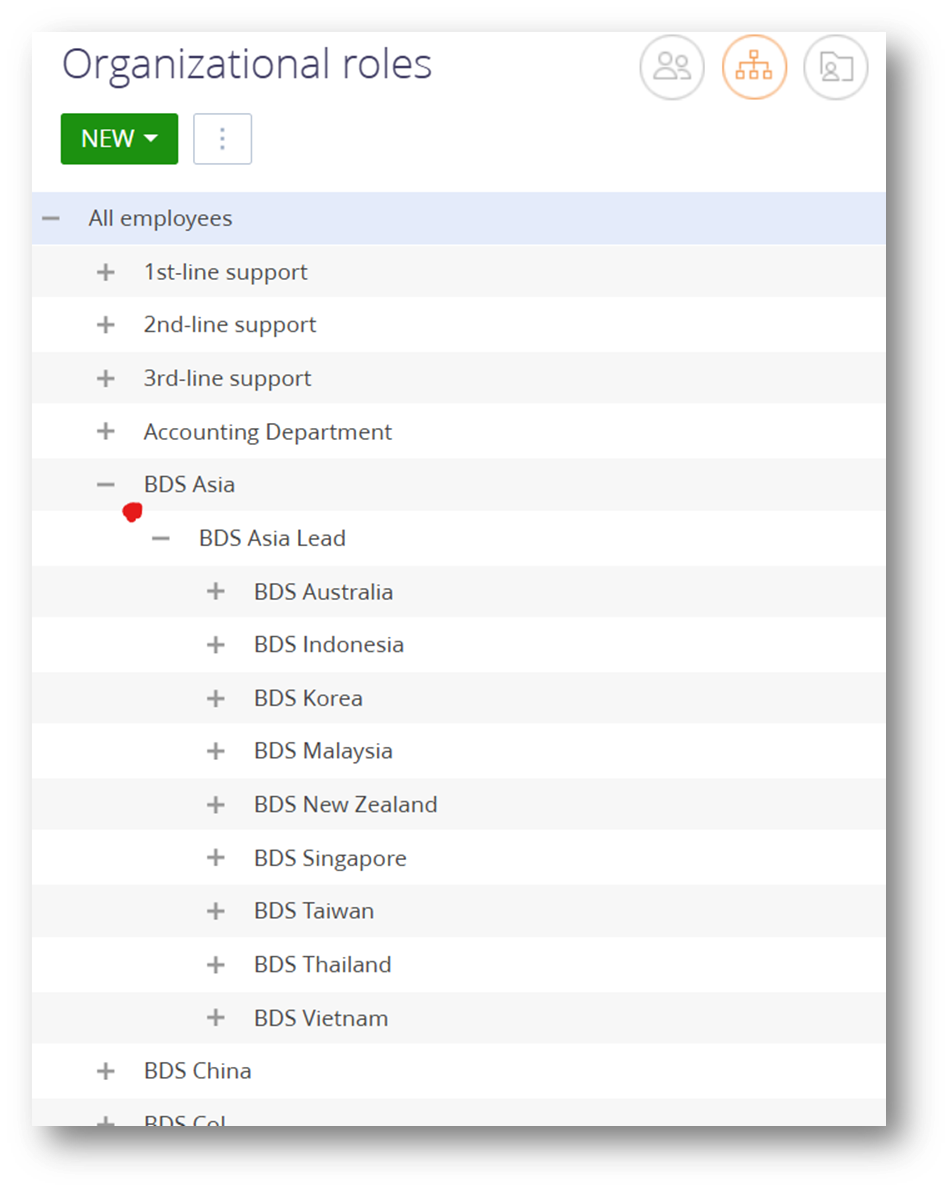This screenshot has height=1191, width=951.
Task: Expand the Accounting Department node
Action: tap(106, 432)
